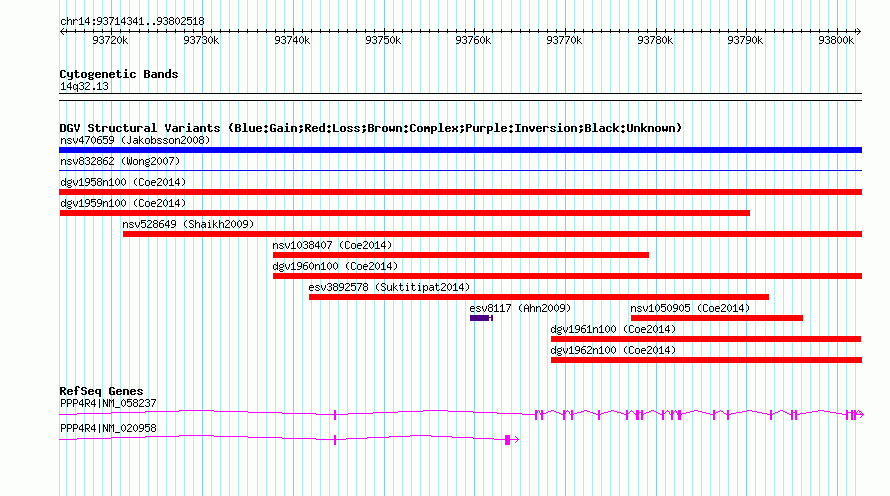890x496 pixels.
Task: Click the 93740k ruler position
Action: (292, 40)
